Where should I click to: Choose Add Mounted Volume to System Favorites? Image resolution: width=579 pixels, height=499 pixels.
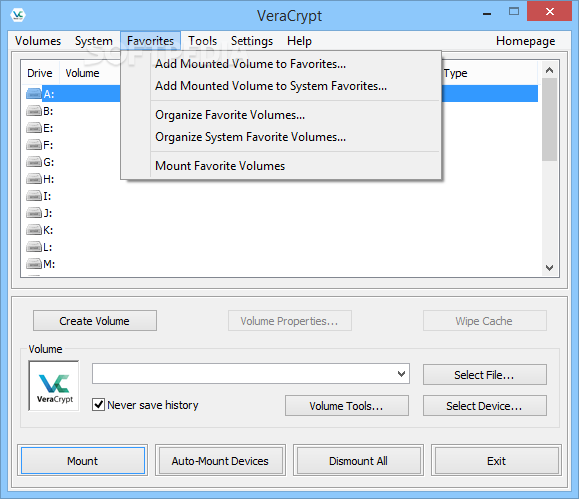tap(281, 86)
